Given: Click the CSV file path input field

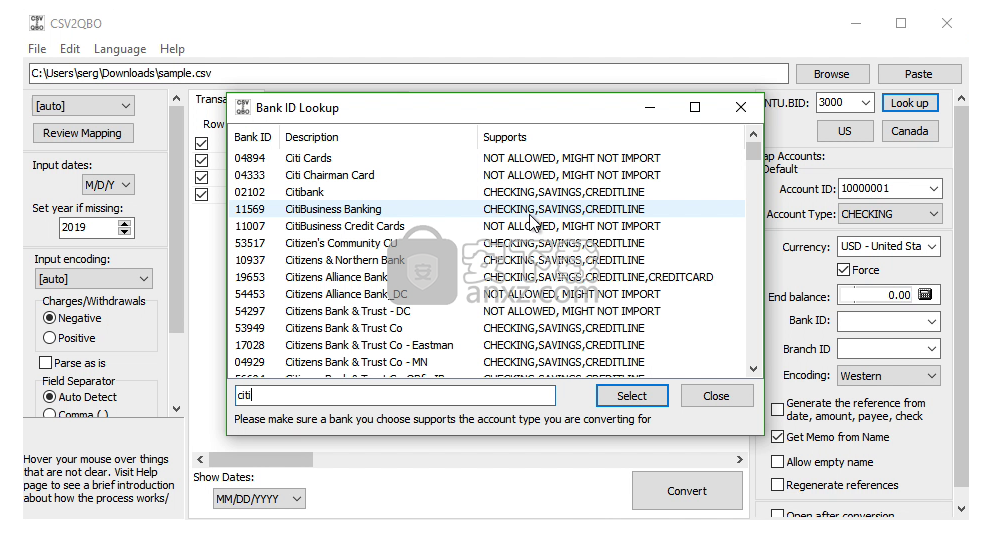Looking at the screenshot, I should point(409,73).
